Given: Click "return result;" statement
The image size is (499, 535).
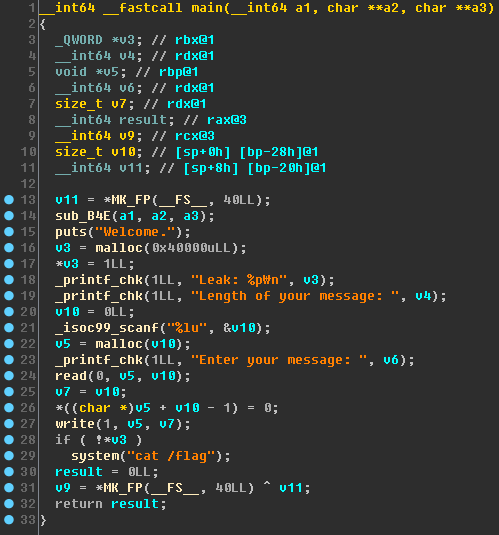Looking at the screenshot, I should (111, 504).
